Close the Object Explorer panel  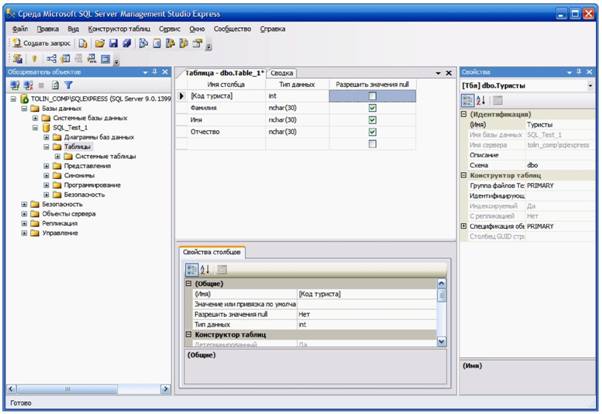[165, 72]
